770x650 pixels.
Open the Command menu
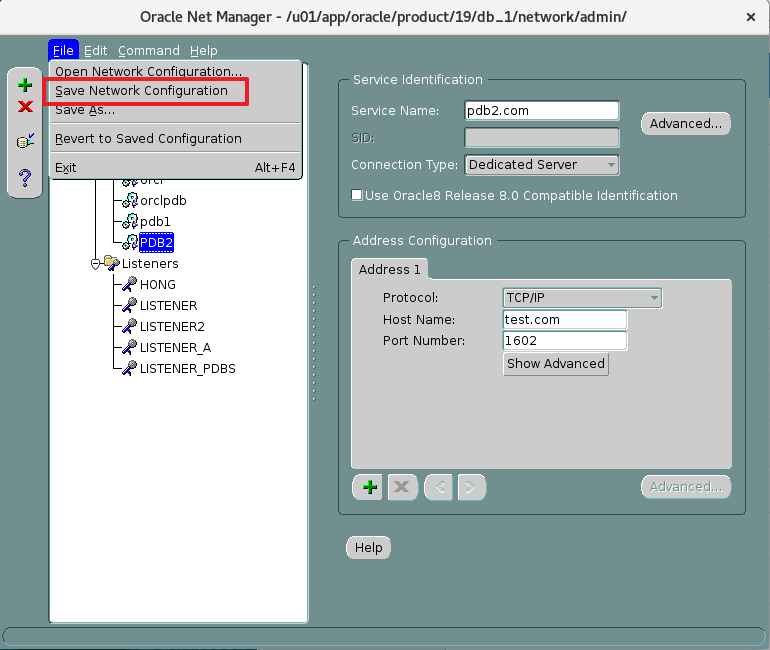coord(149,51)
